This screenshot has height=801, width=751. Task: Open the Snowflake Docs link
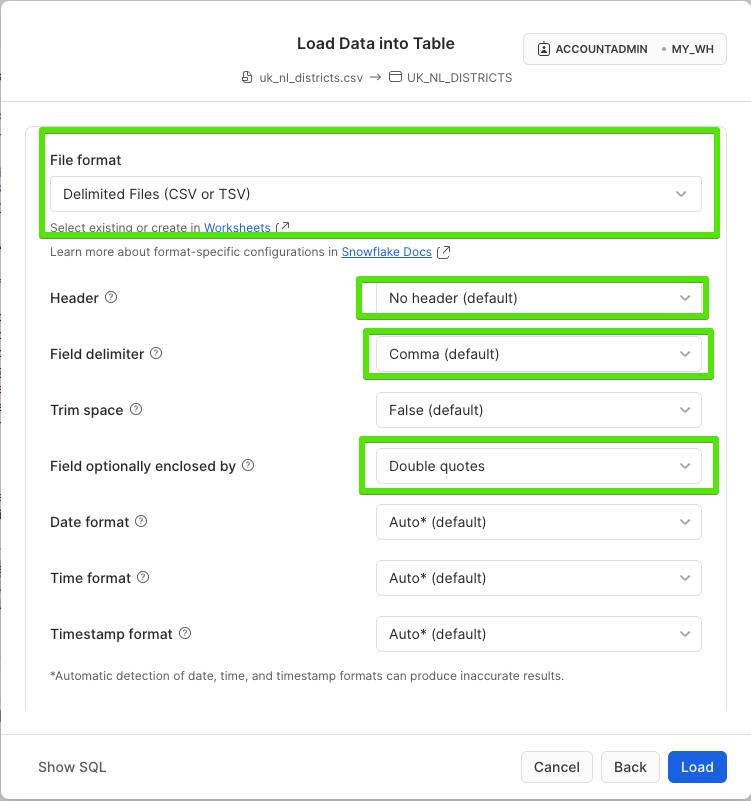click(x=387, y=252)
